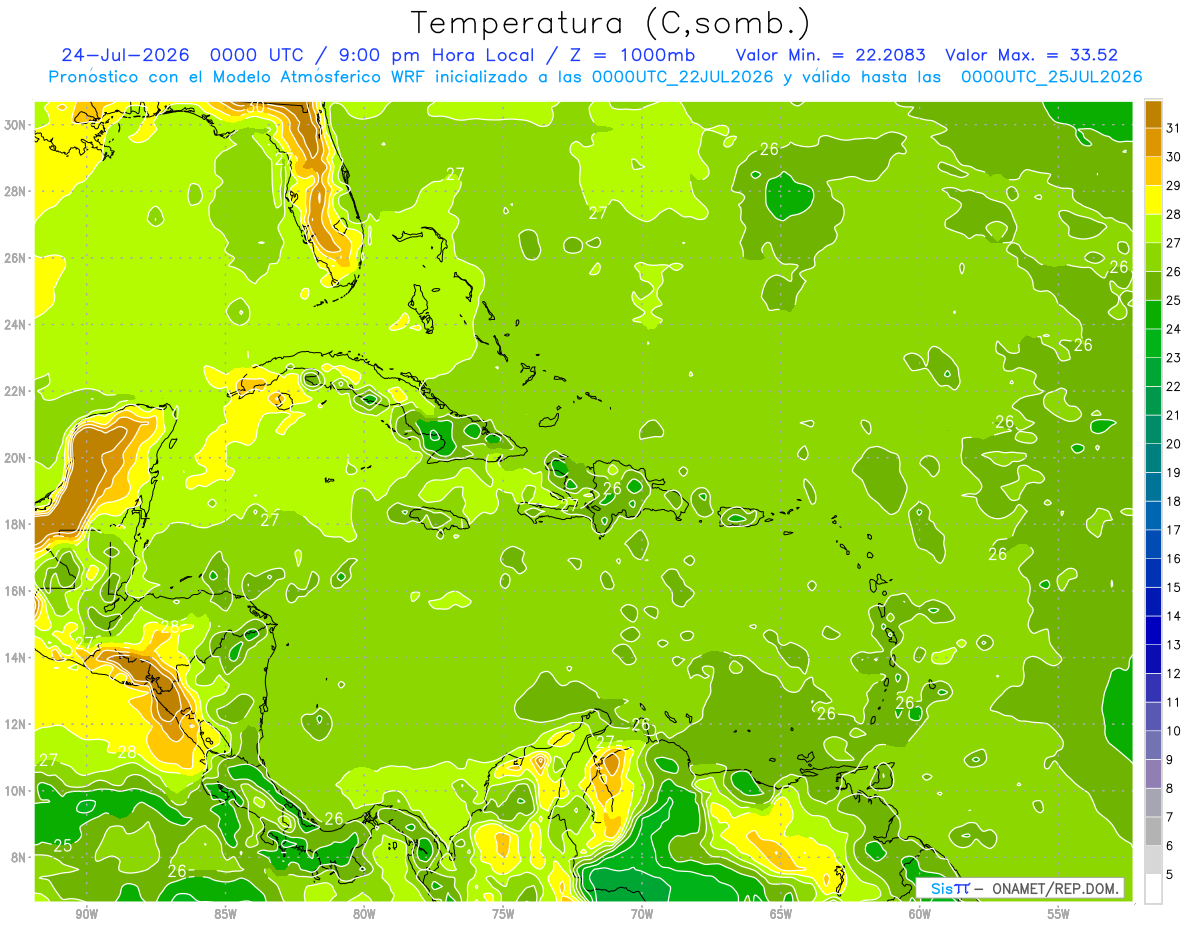The image size is (1200, 927).
Task: Pick the legend color band between 30 and 31
Action: 1153,141
